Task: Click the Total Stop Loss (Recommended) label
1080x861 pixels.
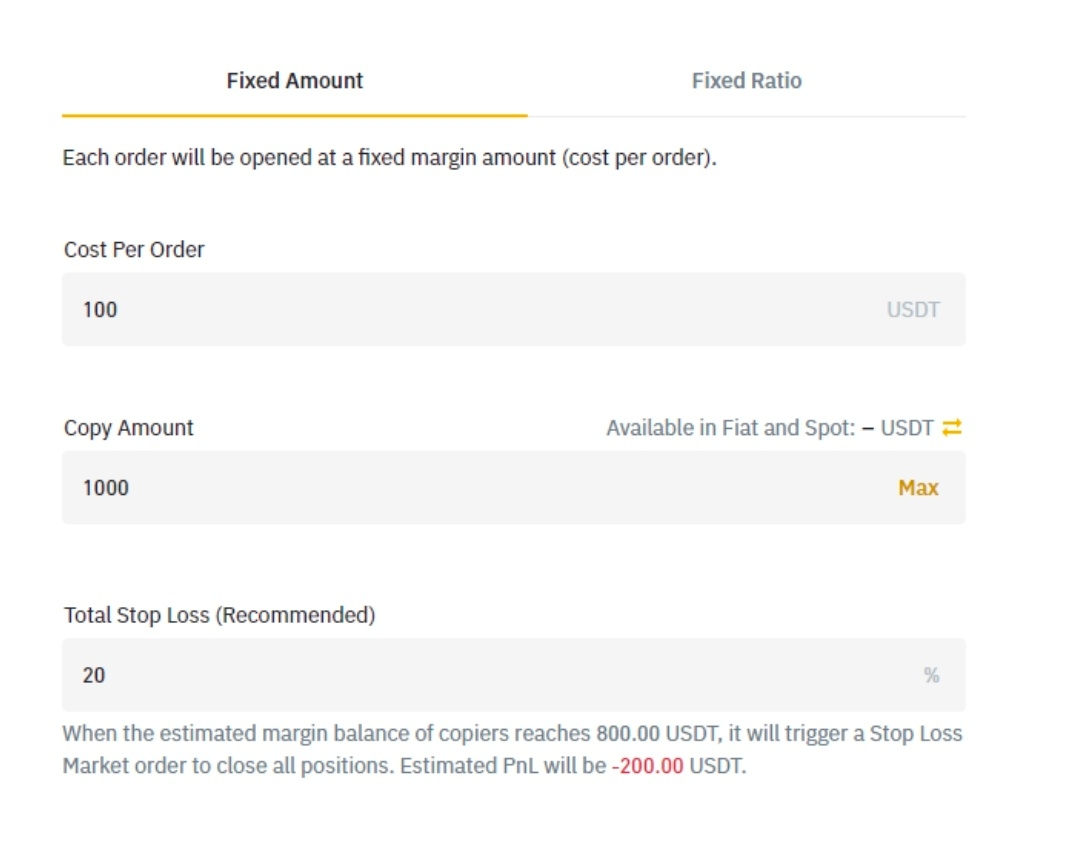Action: (x=220, y=615)
